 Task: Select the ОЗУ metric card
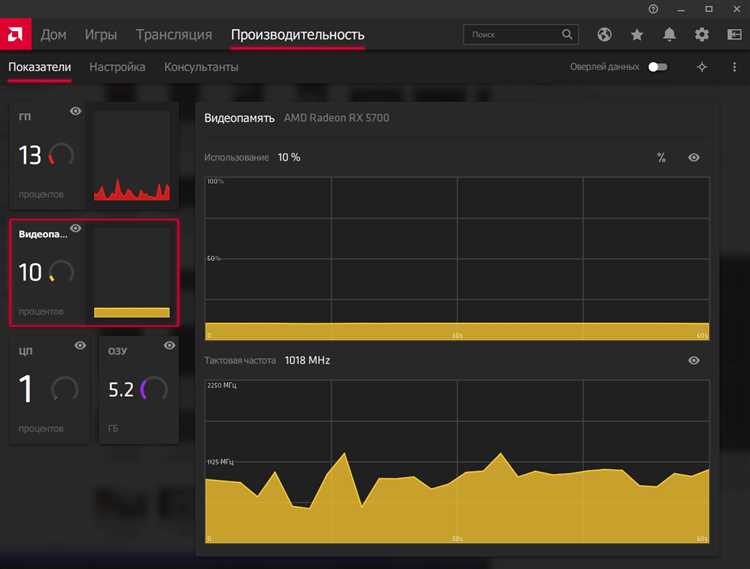click(139, 389)
